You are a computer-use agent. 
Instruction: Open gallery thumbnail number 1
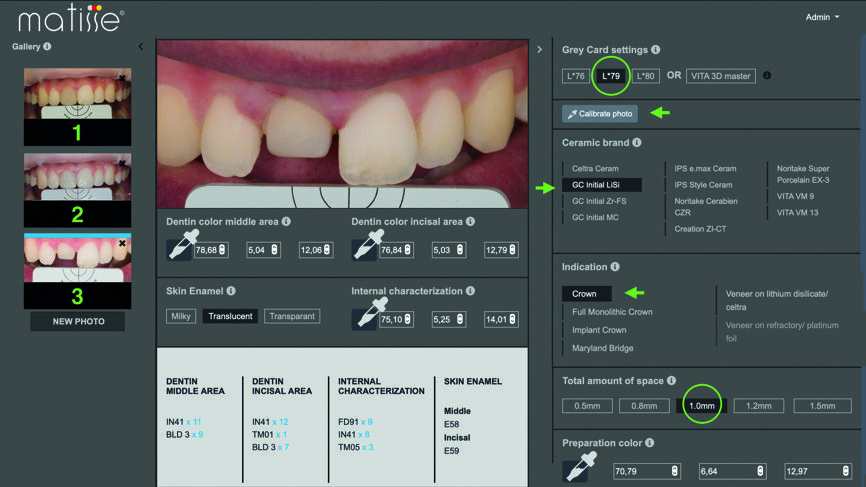click(x=77, y=106)
